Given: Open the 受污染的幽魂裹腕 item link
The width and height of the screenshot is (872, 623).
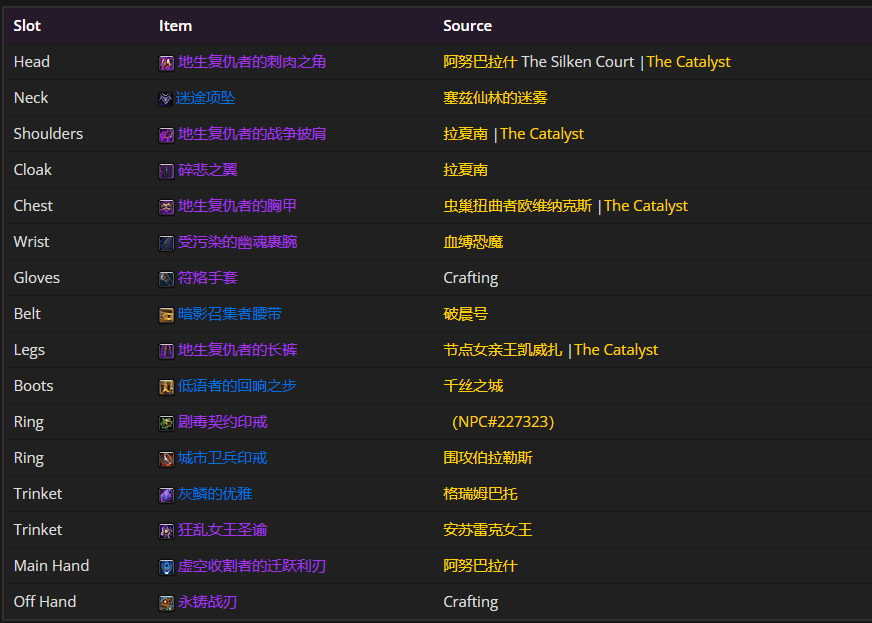Looking at the screenshot, I should (237, 242).
